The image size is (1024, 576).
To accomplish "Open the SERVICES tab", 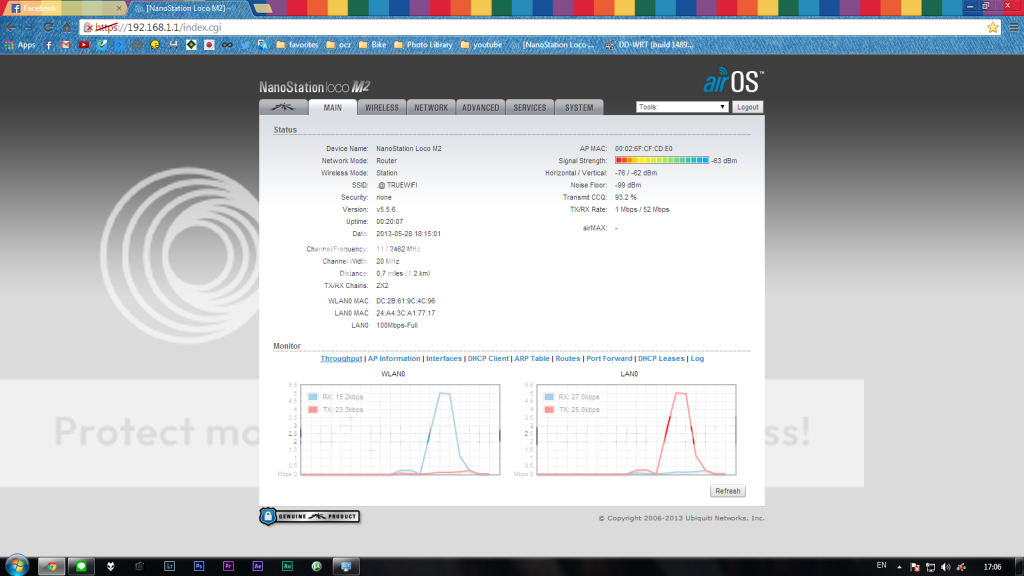I will click(530, 108).
